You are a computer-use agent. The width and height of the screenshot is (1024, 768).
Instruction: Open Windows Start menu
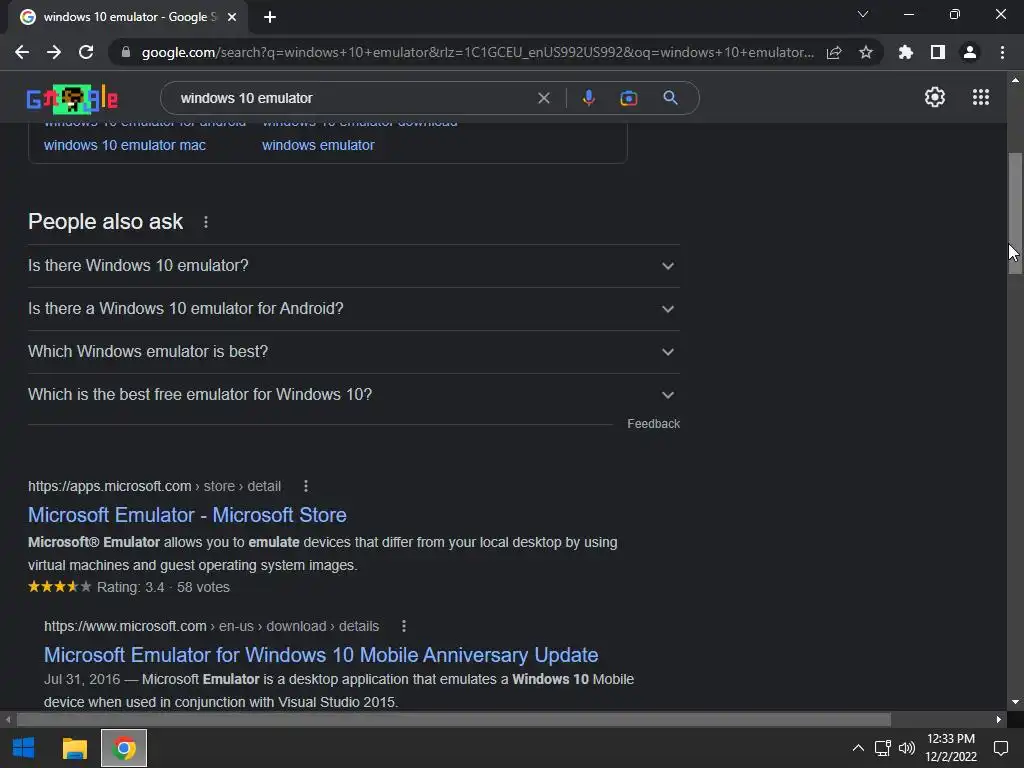(24, 748)
